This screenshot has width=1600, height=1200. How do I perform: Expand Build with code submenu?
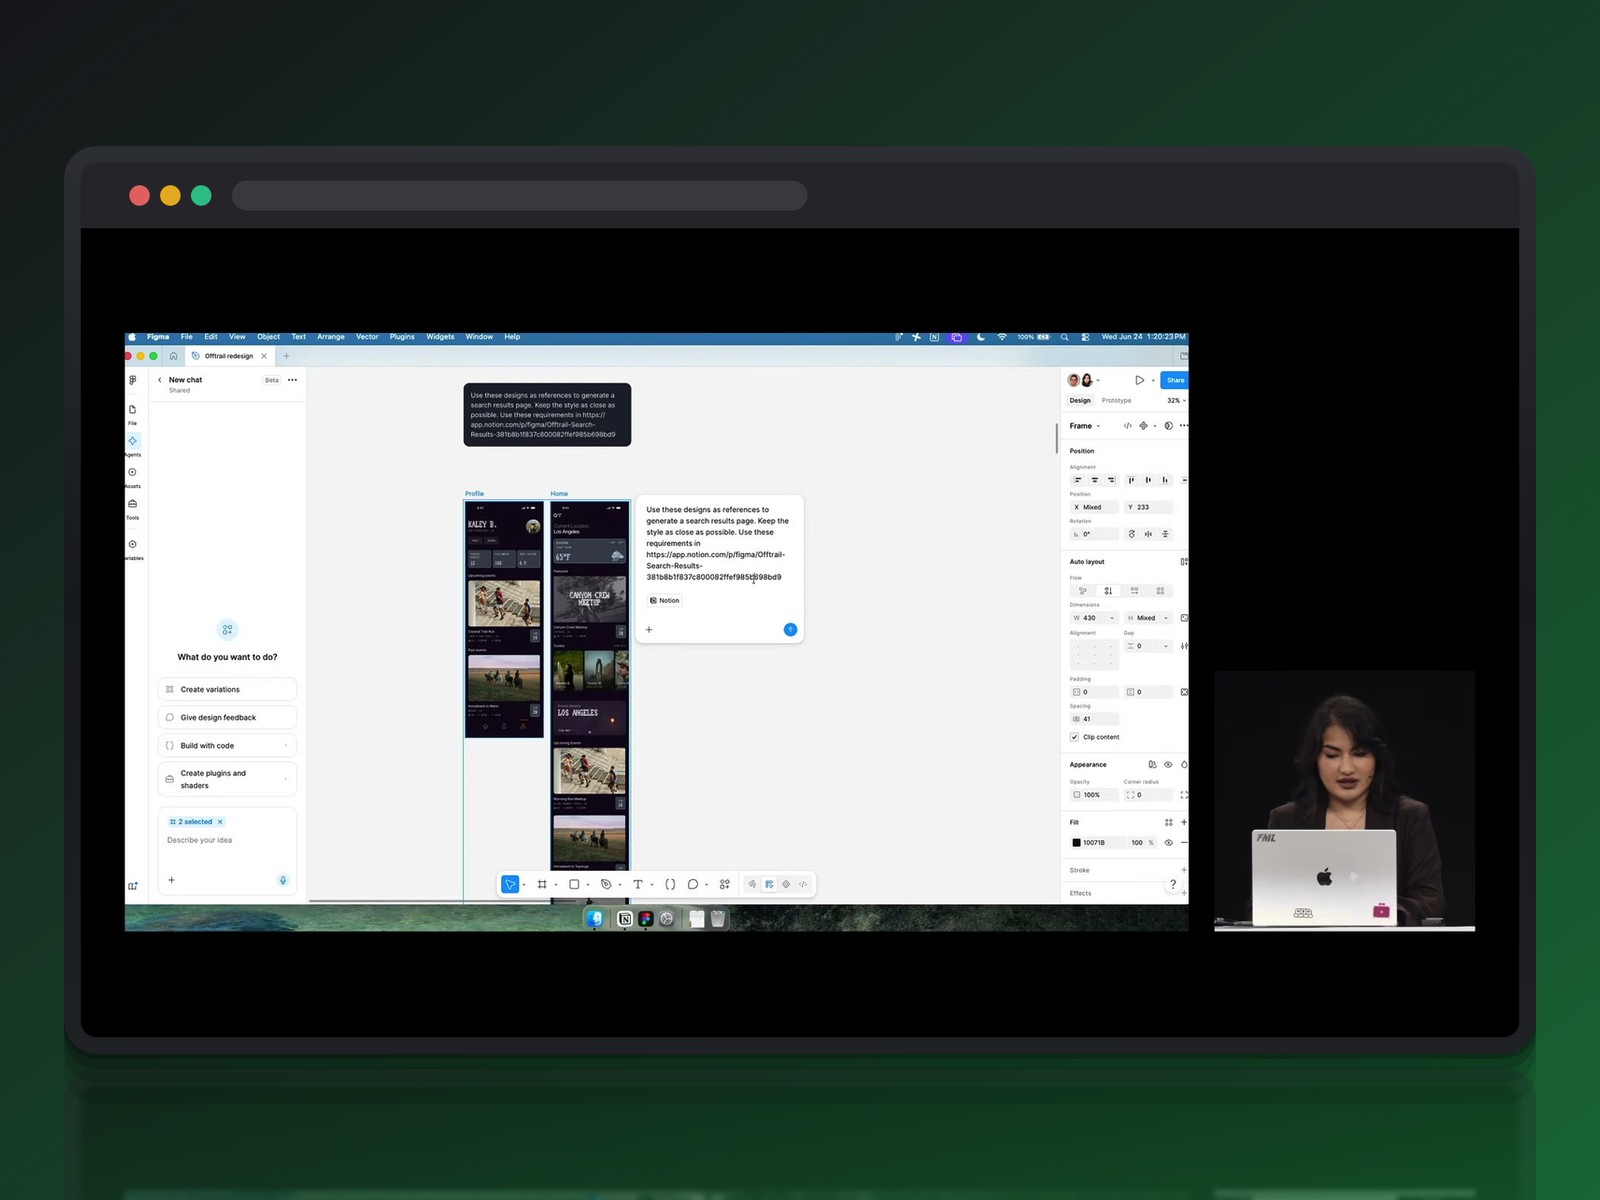(286, 745)
